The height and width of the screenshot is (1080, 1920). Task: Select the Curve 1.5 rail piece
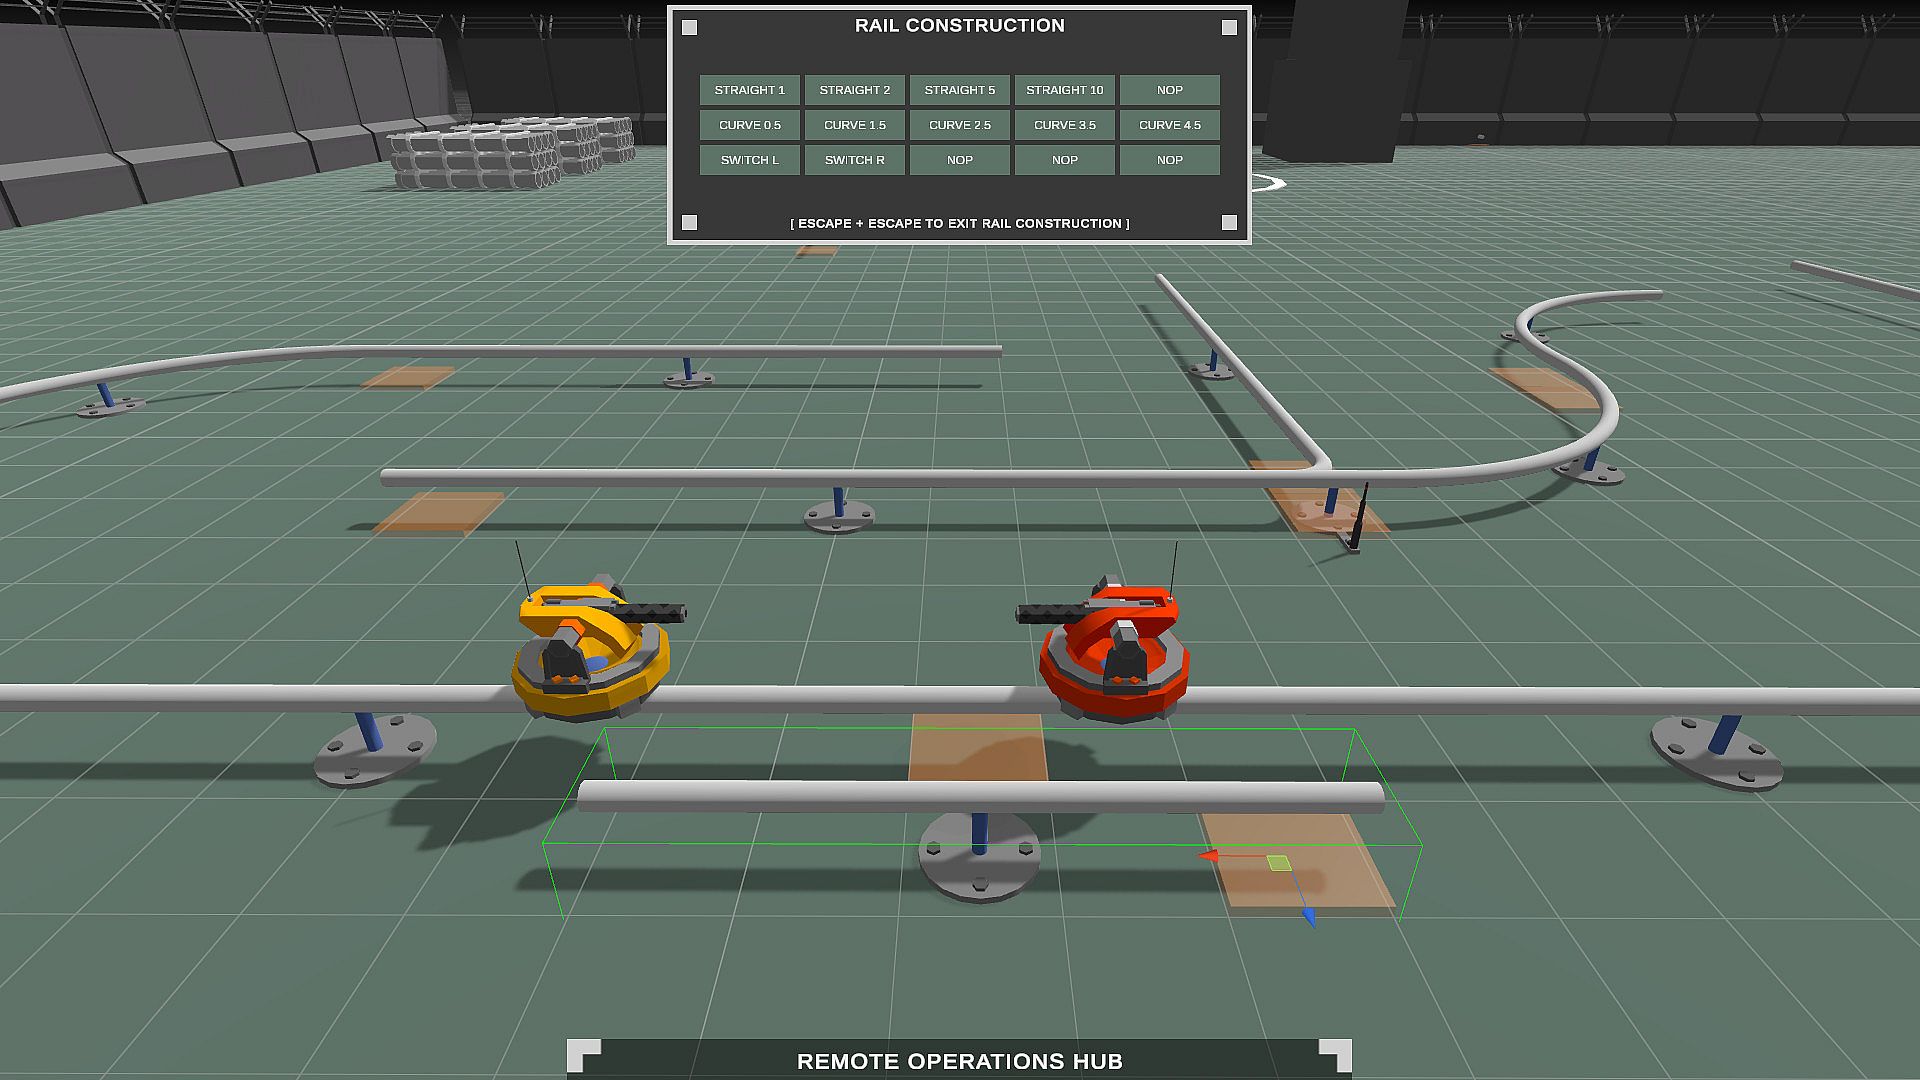pyautogui.click(x=854, y=125)
